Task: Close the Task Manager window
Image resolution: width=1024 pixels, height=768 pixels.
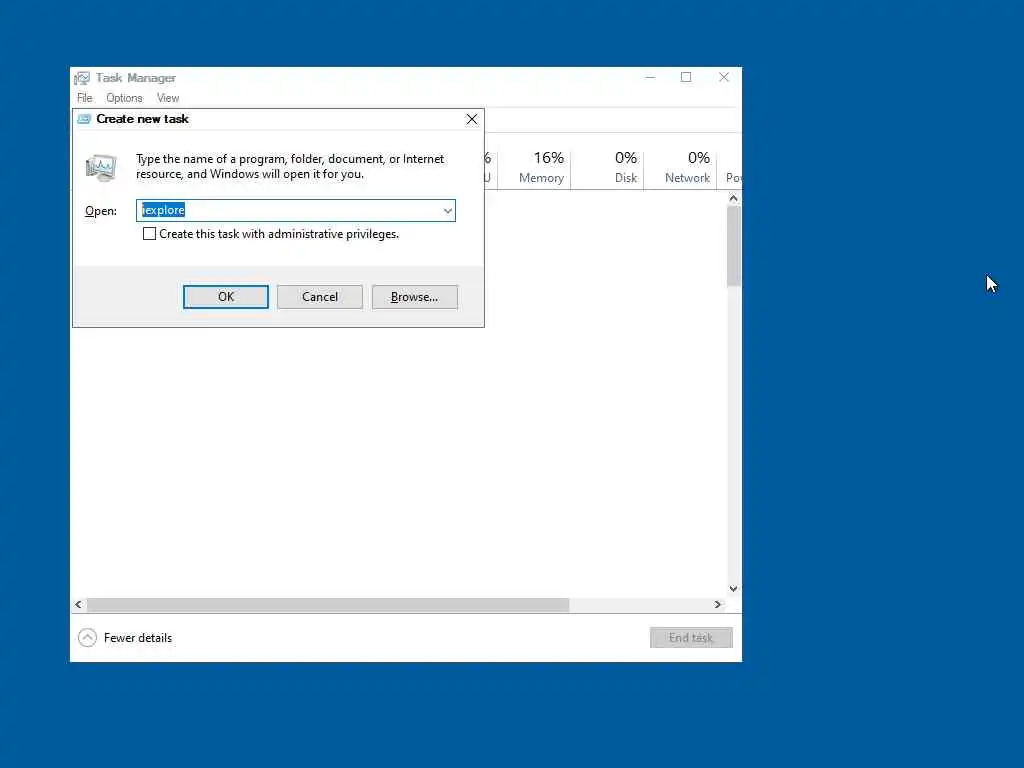Action: pos(724,77)
